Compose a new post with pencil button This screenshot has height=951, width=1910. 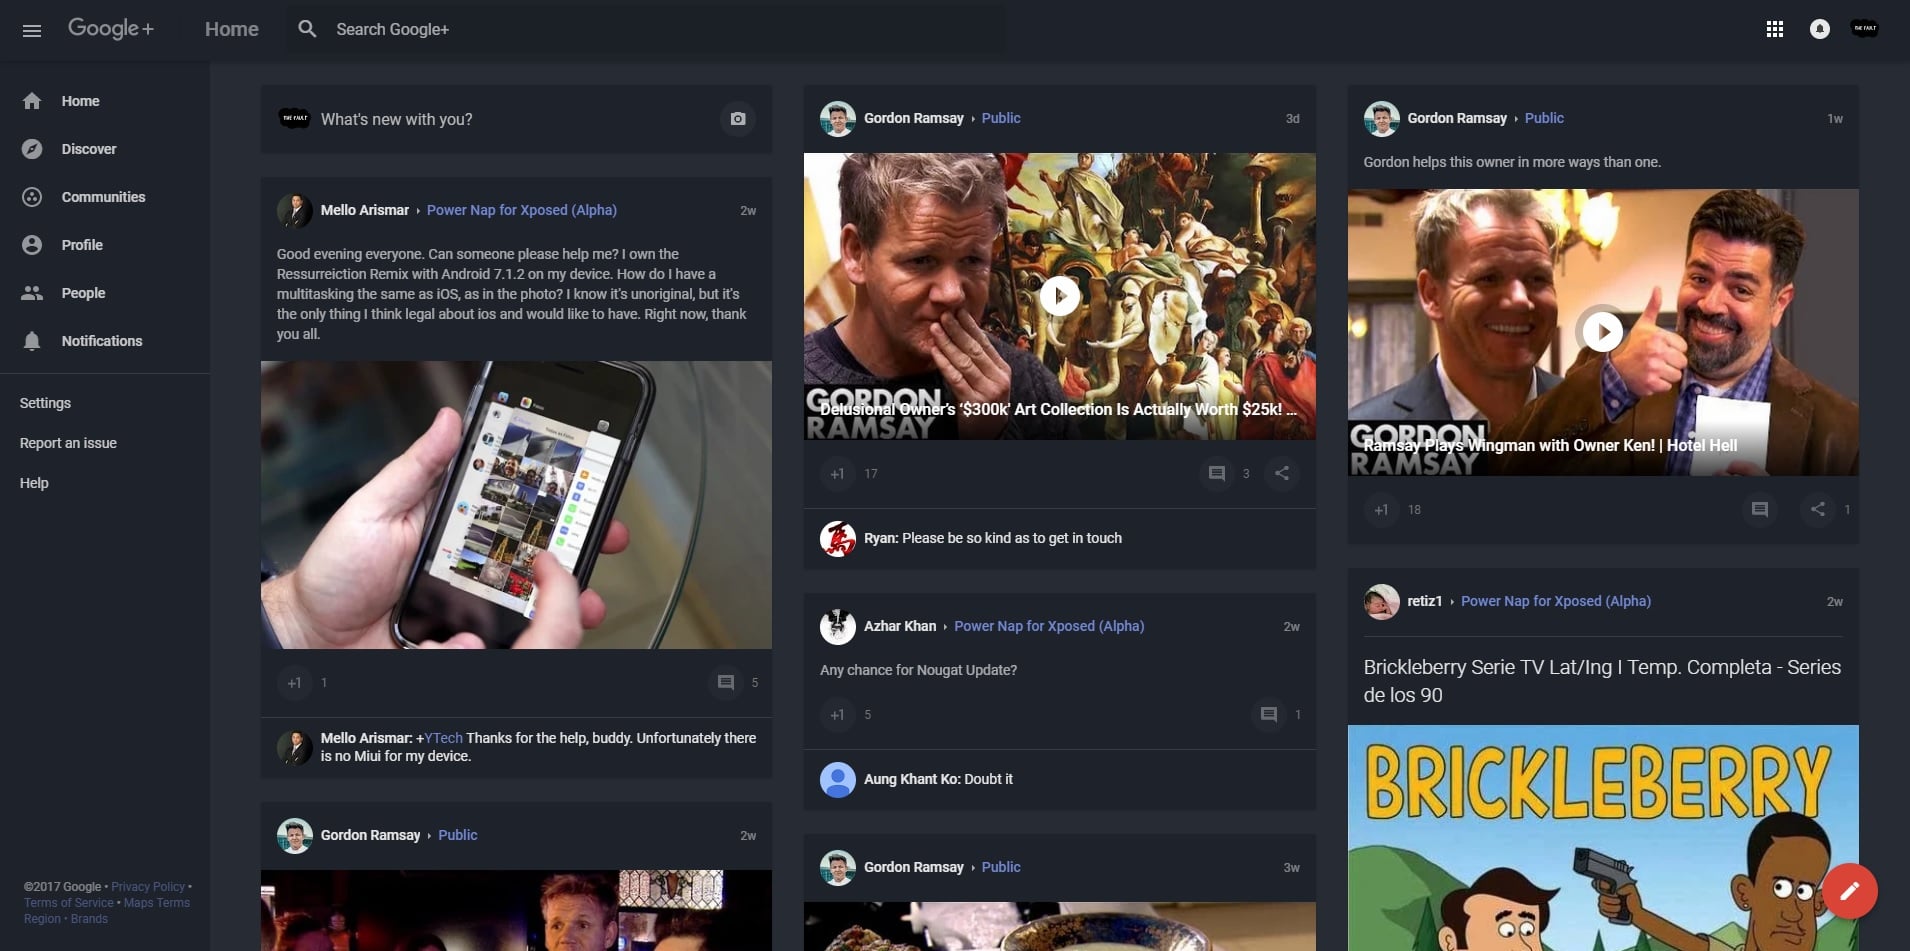point(1850,891)
